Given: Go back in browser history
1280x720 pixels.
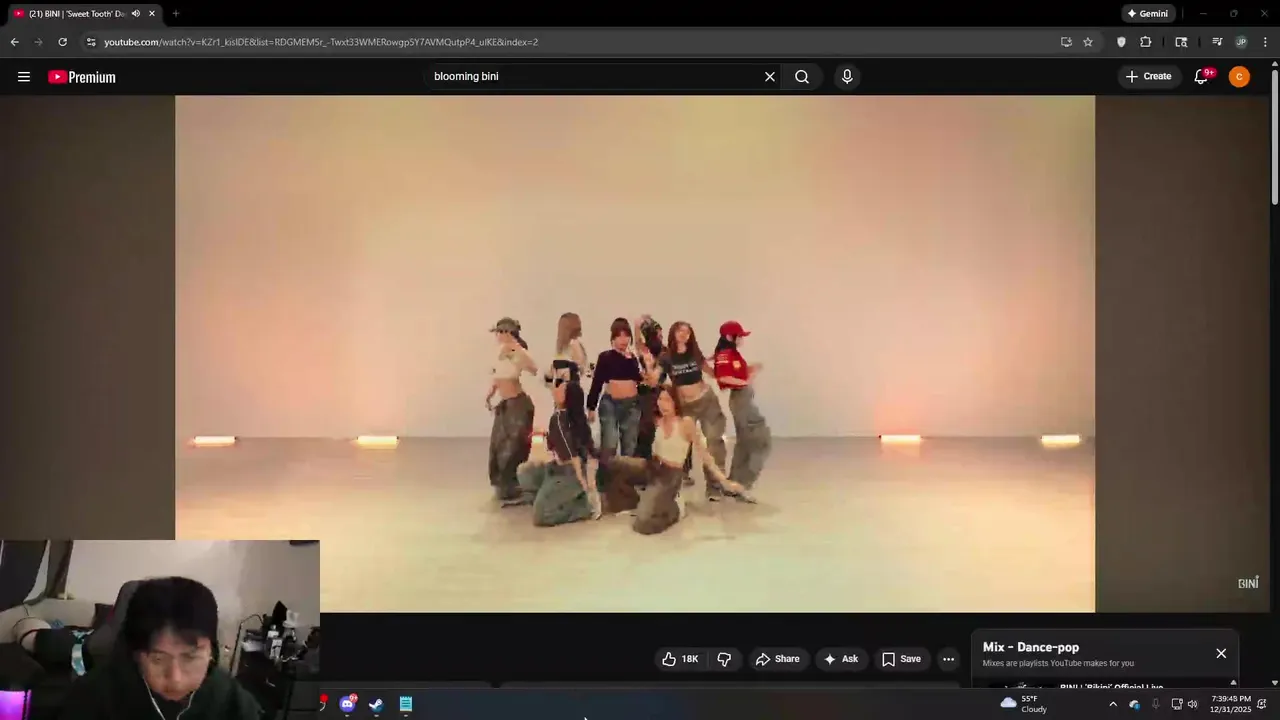Looking at the screenshot, I should coord(14,42).
